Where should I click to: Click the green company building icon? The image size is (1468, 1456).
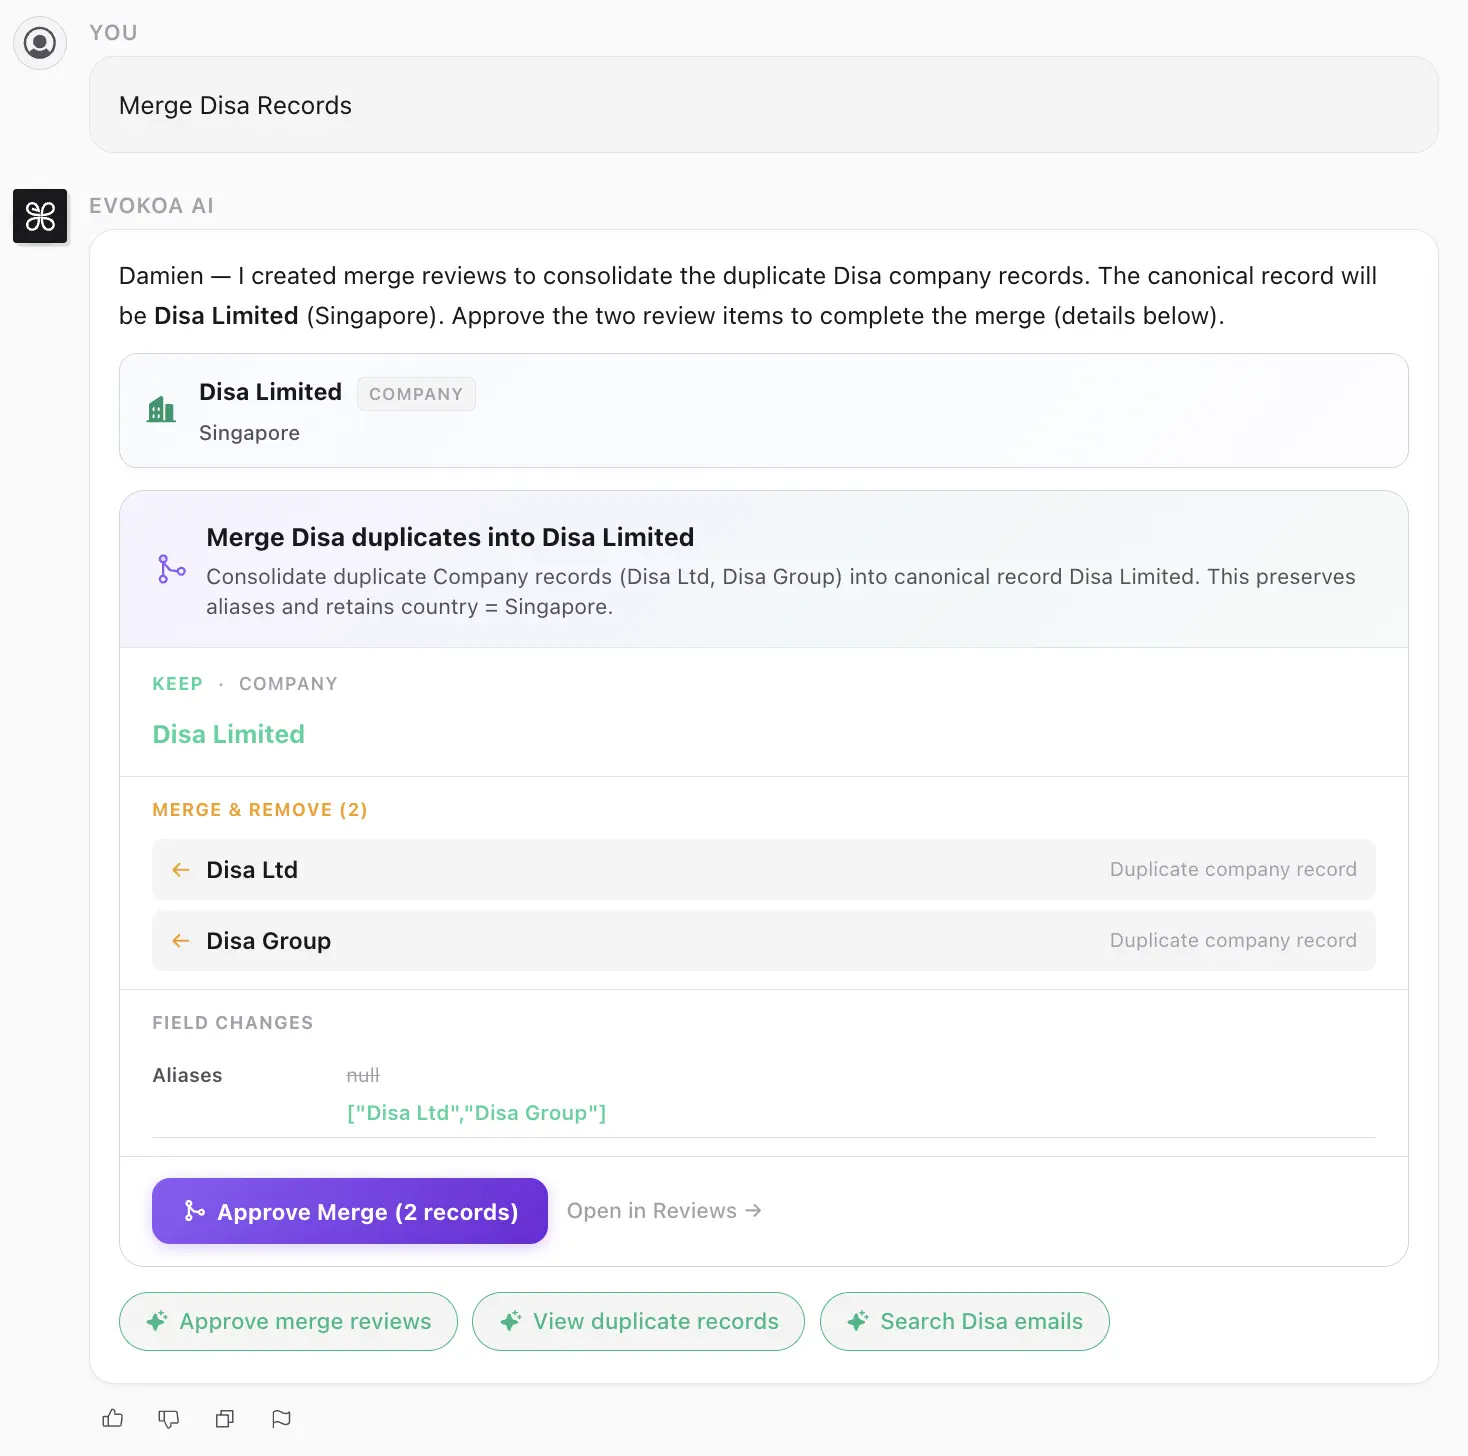(x=161, y=410)
